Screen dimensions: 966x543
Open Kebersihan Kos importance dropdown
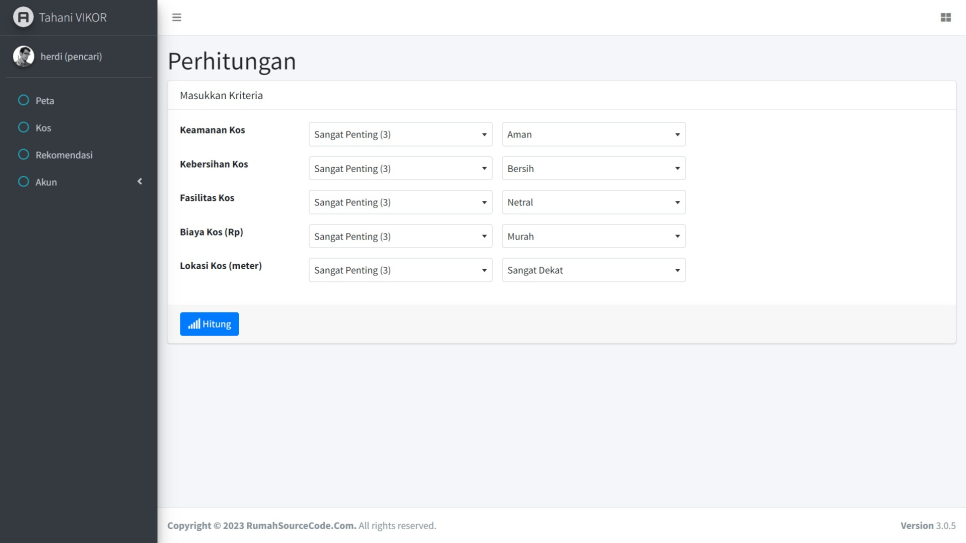(400, 168)
